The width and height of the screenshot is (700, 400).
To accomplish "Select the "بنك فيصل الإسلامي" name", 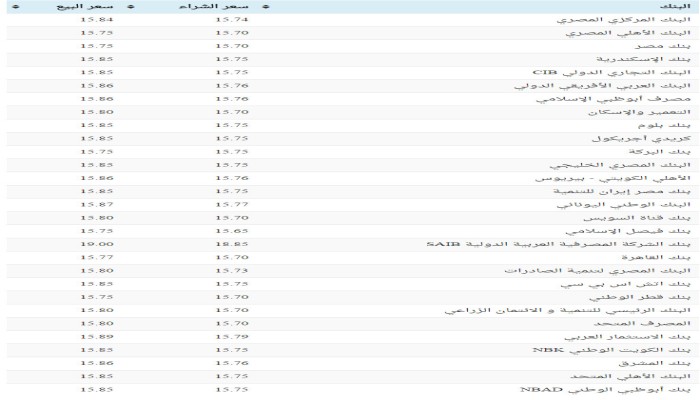I will tap(628, 231).
